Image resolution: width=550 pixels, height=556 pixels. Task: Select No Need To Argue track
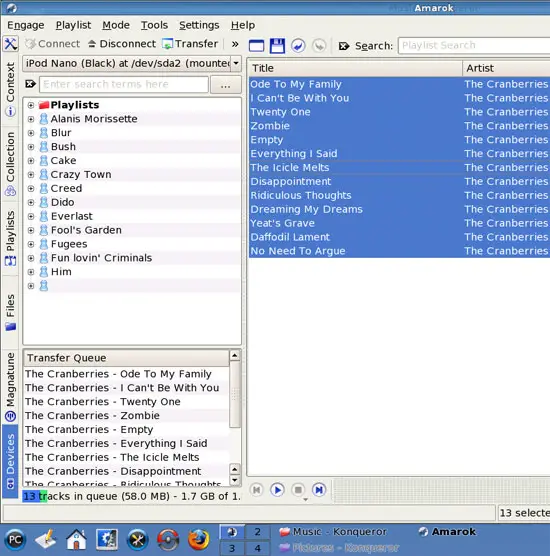tap(399, 251)
